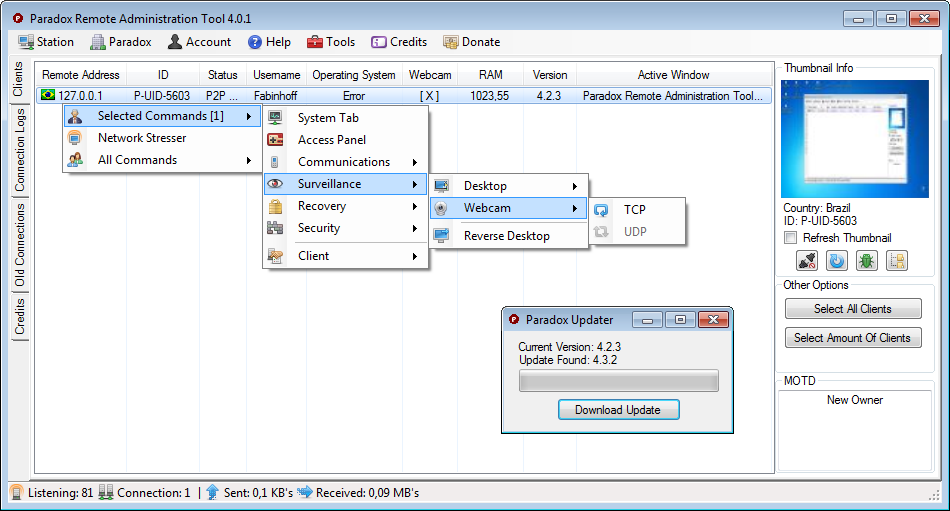This screenshot has height=511, width=950.
Task: Expand the Selected Commands [1] submenu arrow
Action: pyautogui.click(x=248, y=116)
